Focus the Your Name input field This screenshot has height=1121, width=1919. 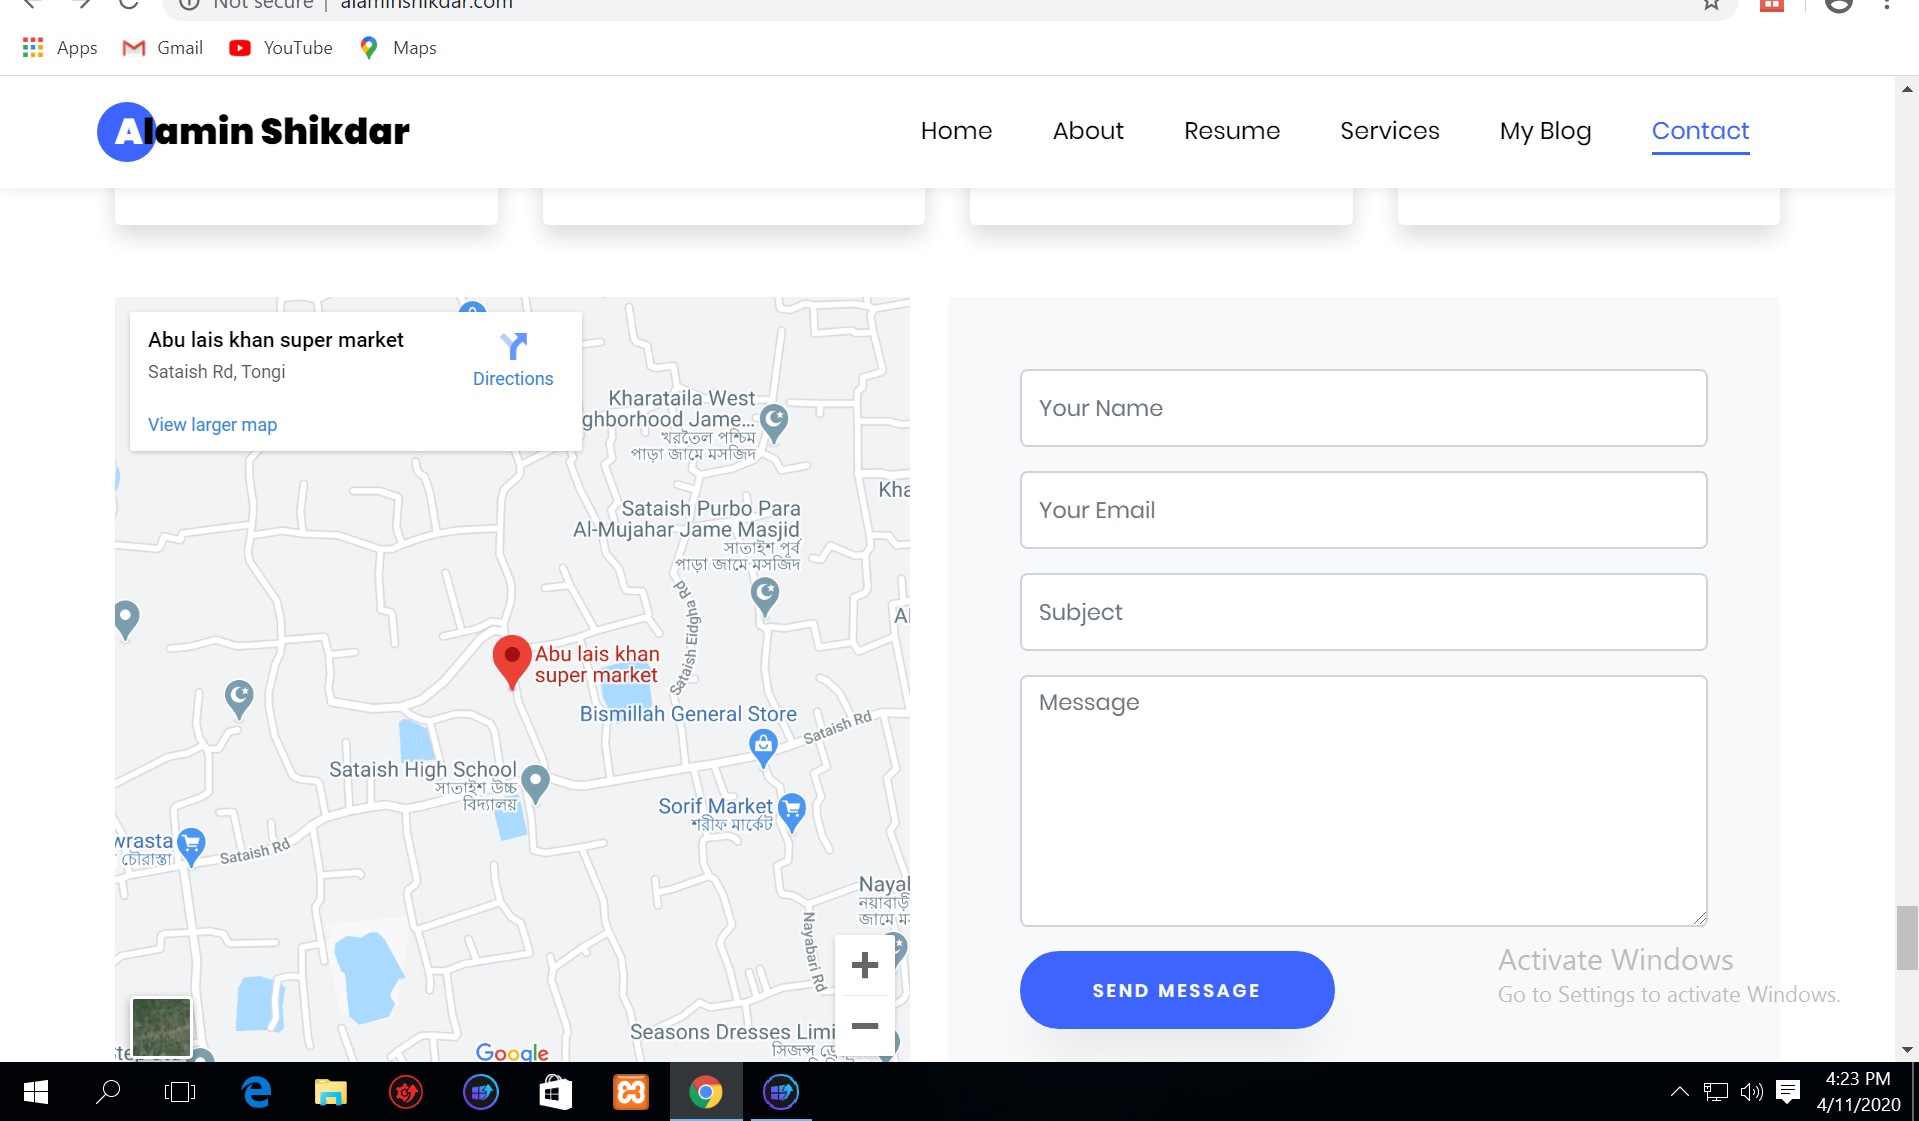tap(1363, 408)
